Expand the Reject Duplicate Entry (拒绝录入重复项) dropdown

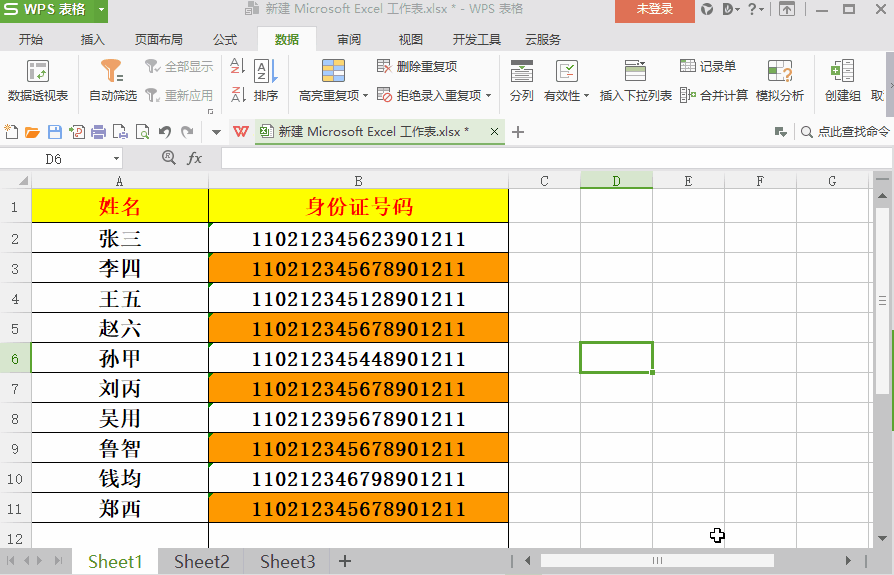click(488, 96)
